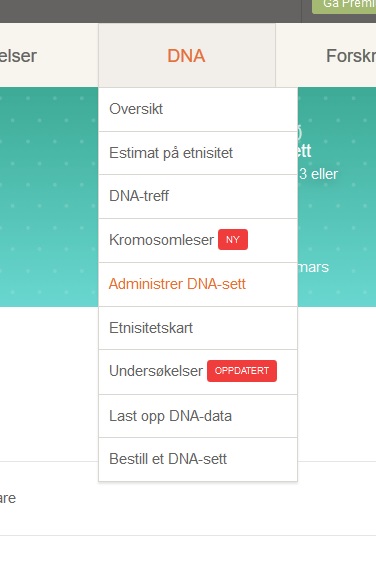Select Oversikt from the DNA menu
The height and width of the screenshot is (564, 376).
point(198,109)
